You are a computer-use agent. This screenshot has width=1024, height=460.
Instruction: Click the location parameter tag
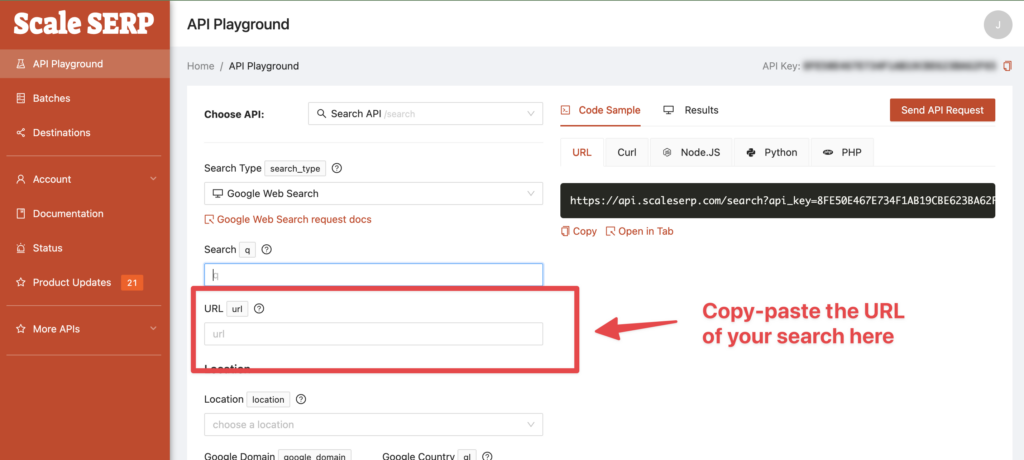tap(268, 399)
